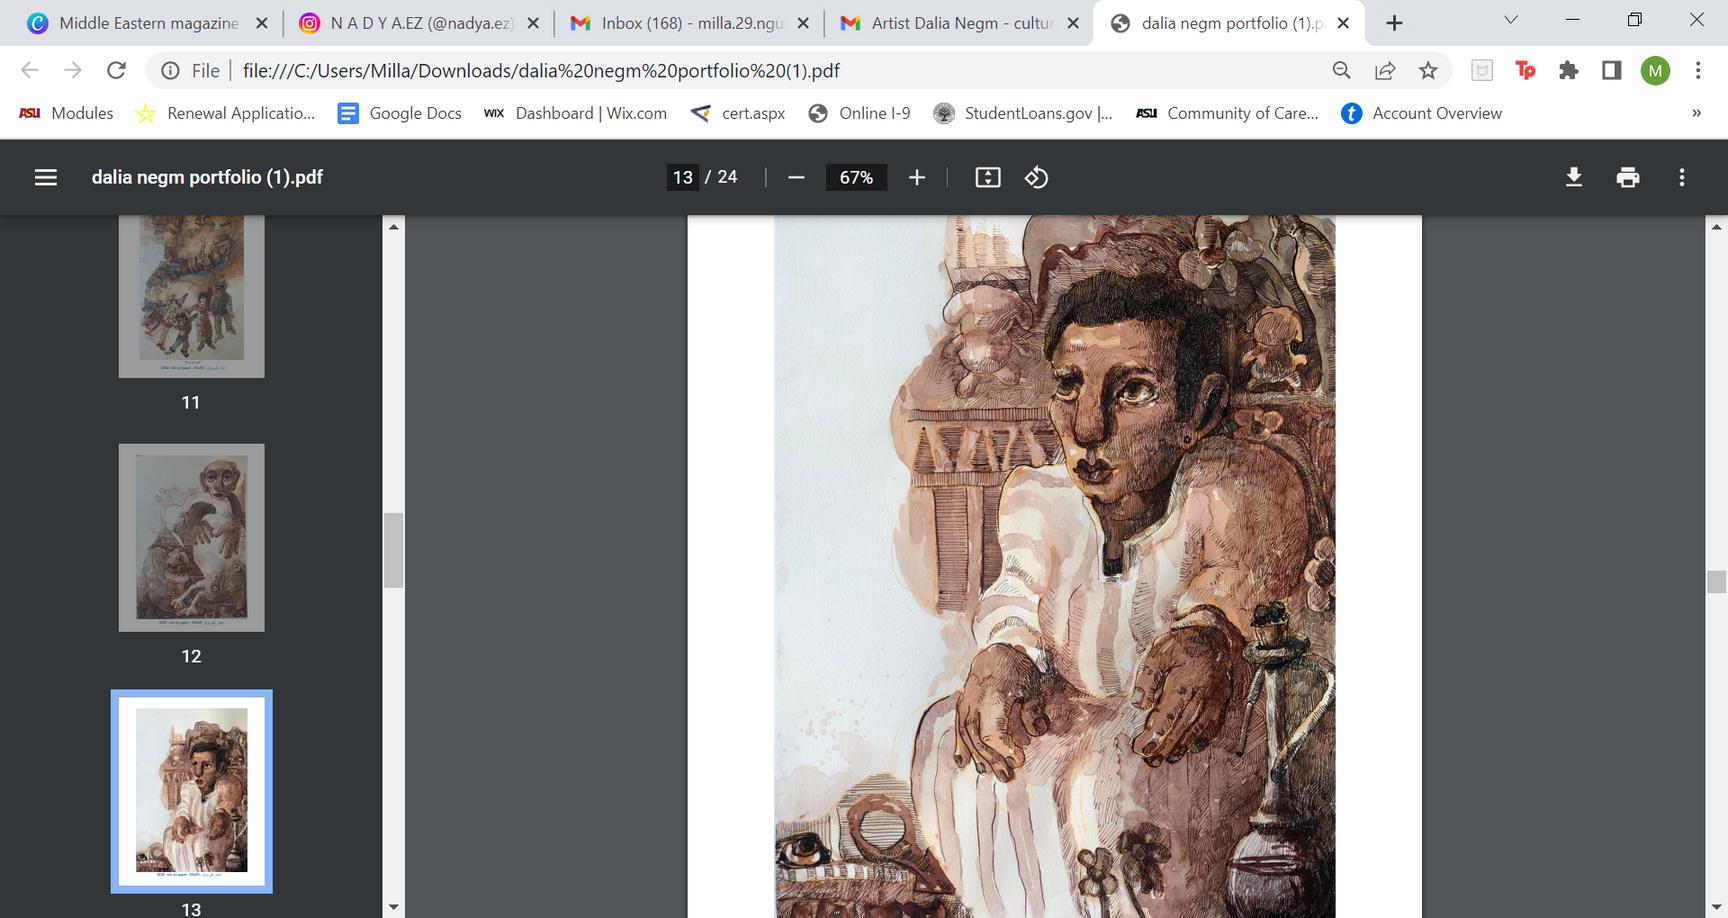The image size is (1728, 918).
Task: Open the PDF viewer more actions menu
Action: 1682,177
